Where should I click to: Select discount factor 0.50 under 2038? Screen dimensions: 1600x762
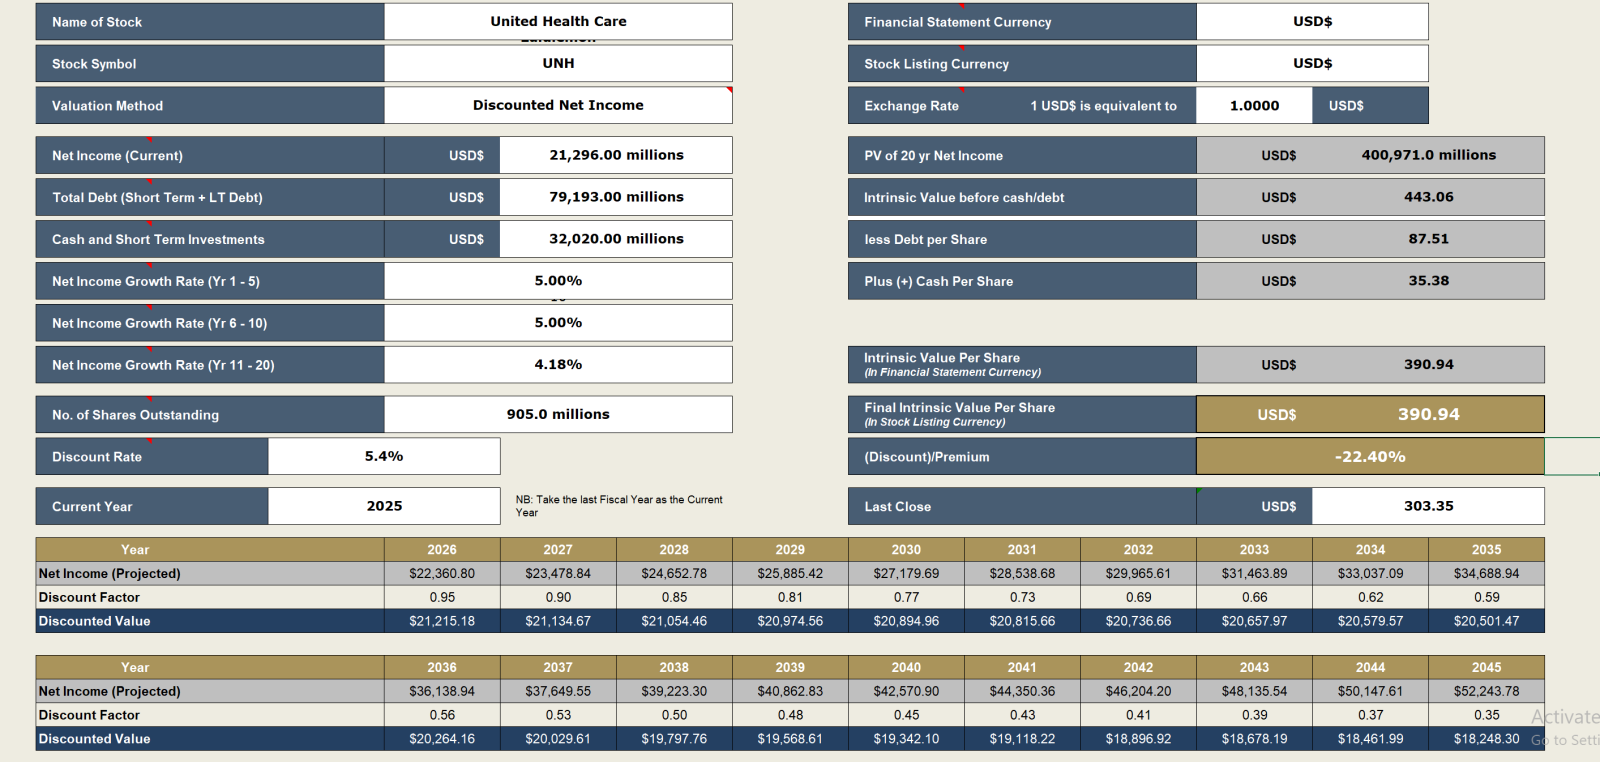tap(674, 715)
